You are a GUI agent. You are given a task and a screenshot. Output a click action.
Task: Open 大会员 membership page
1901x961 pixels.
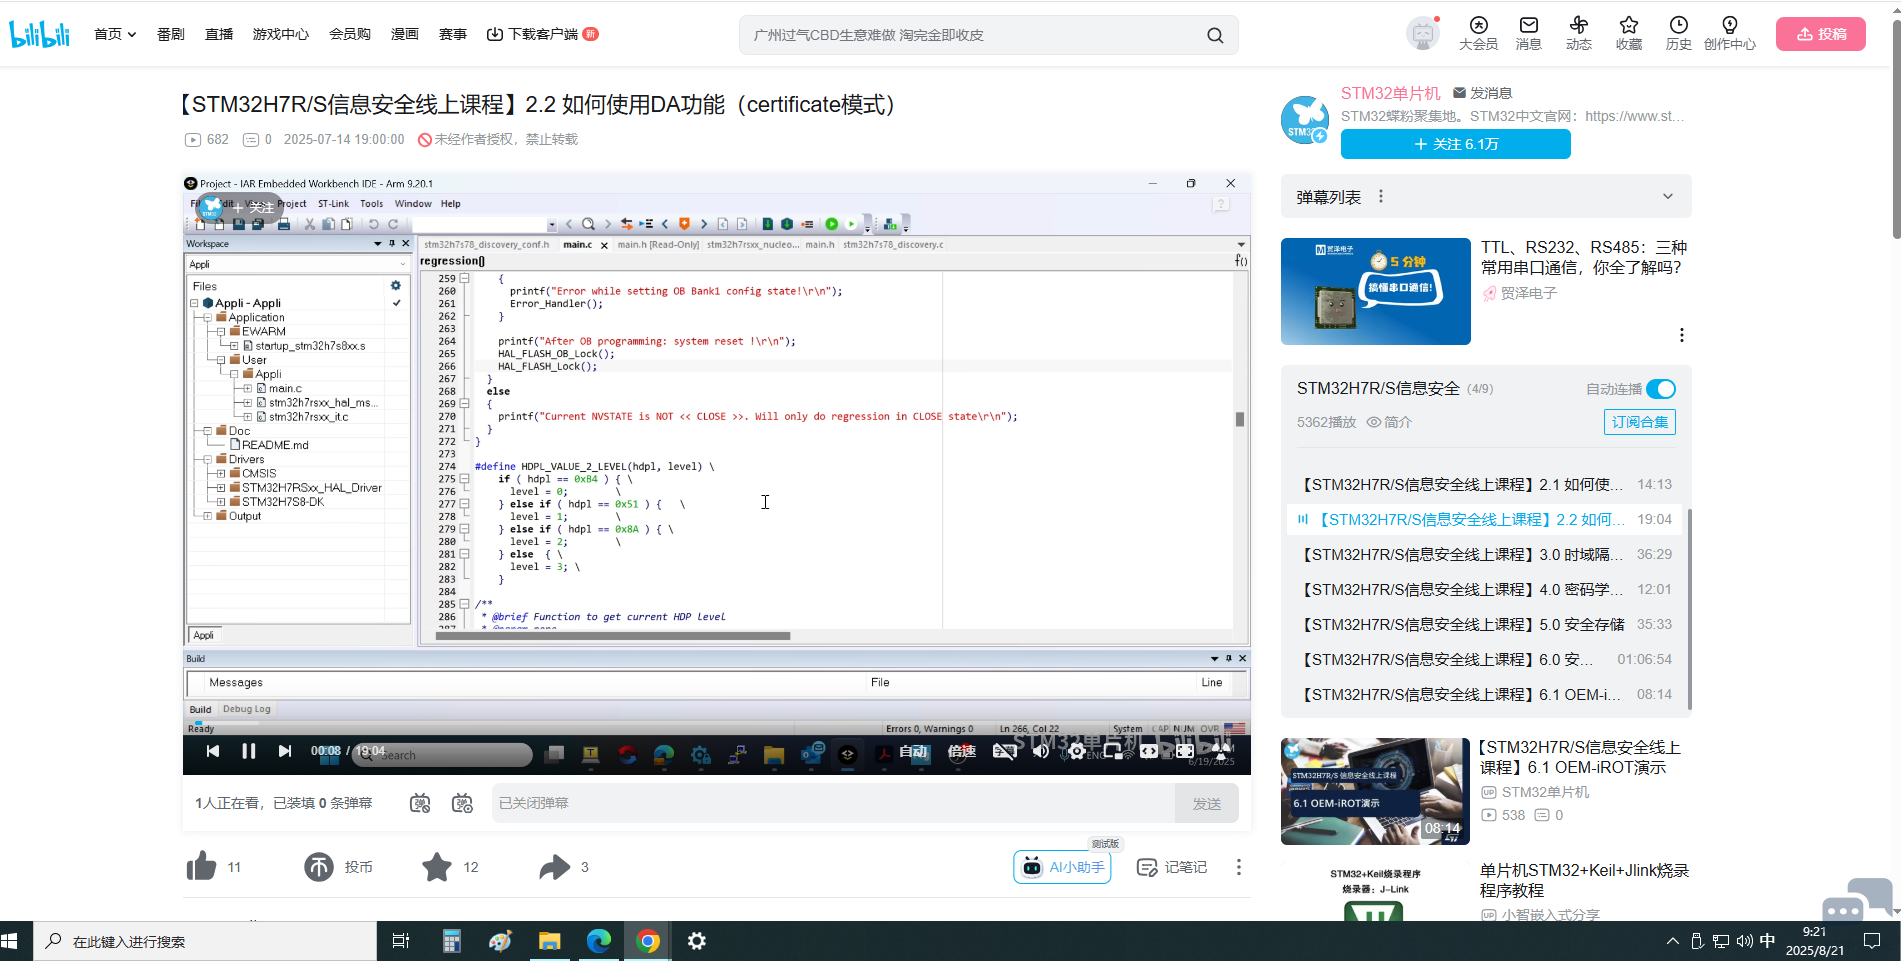1478,34
